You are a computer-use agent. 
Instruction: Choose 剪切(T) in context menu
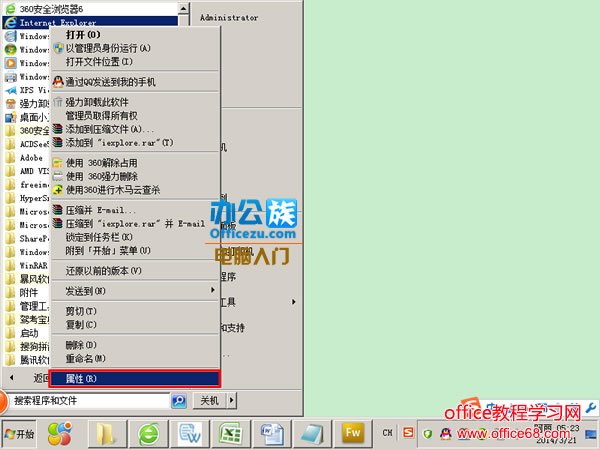[x=135, y=311]
